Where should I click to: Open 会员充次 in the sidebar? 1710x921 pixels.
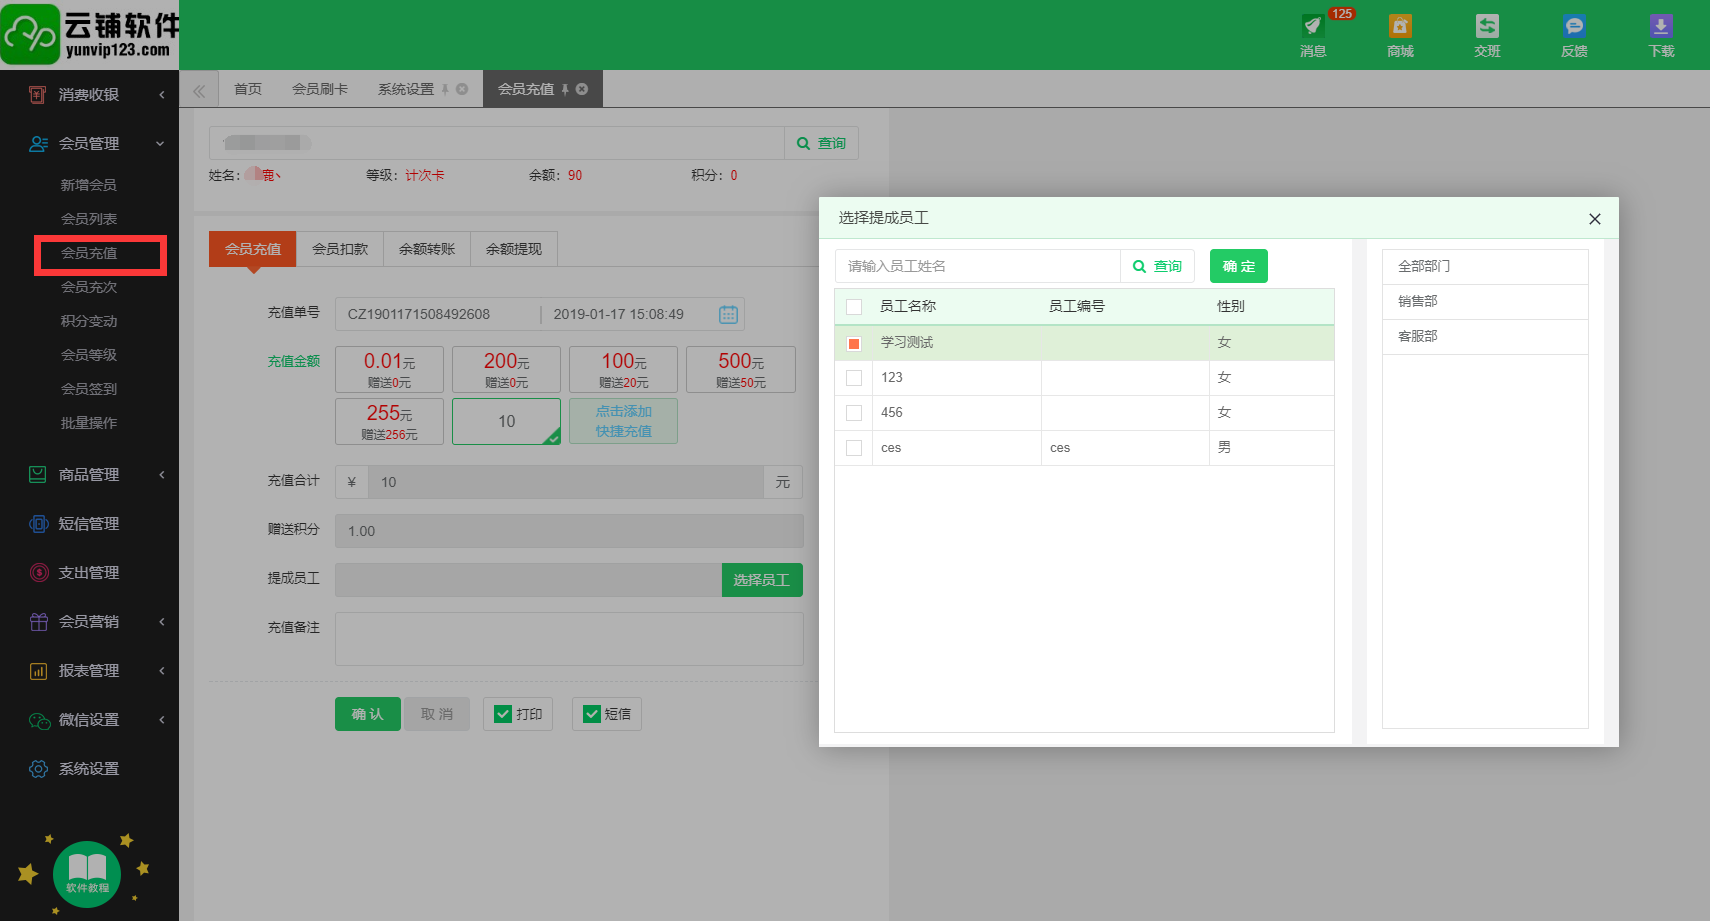pos(89,287)
